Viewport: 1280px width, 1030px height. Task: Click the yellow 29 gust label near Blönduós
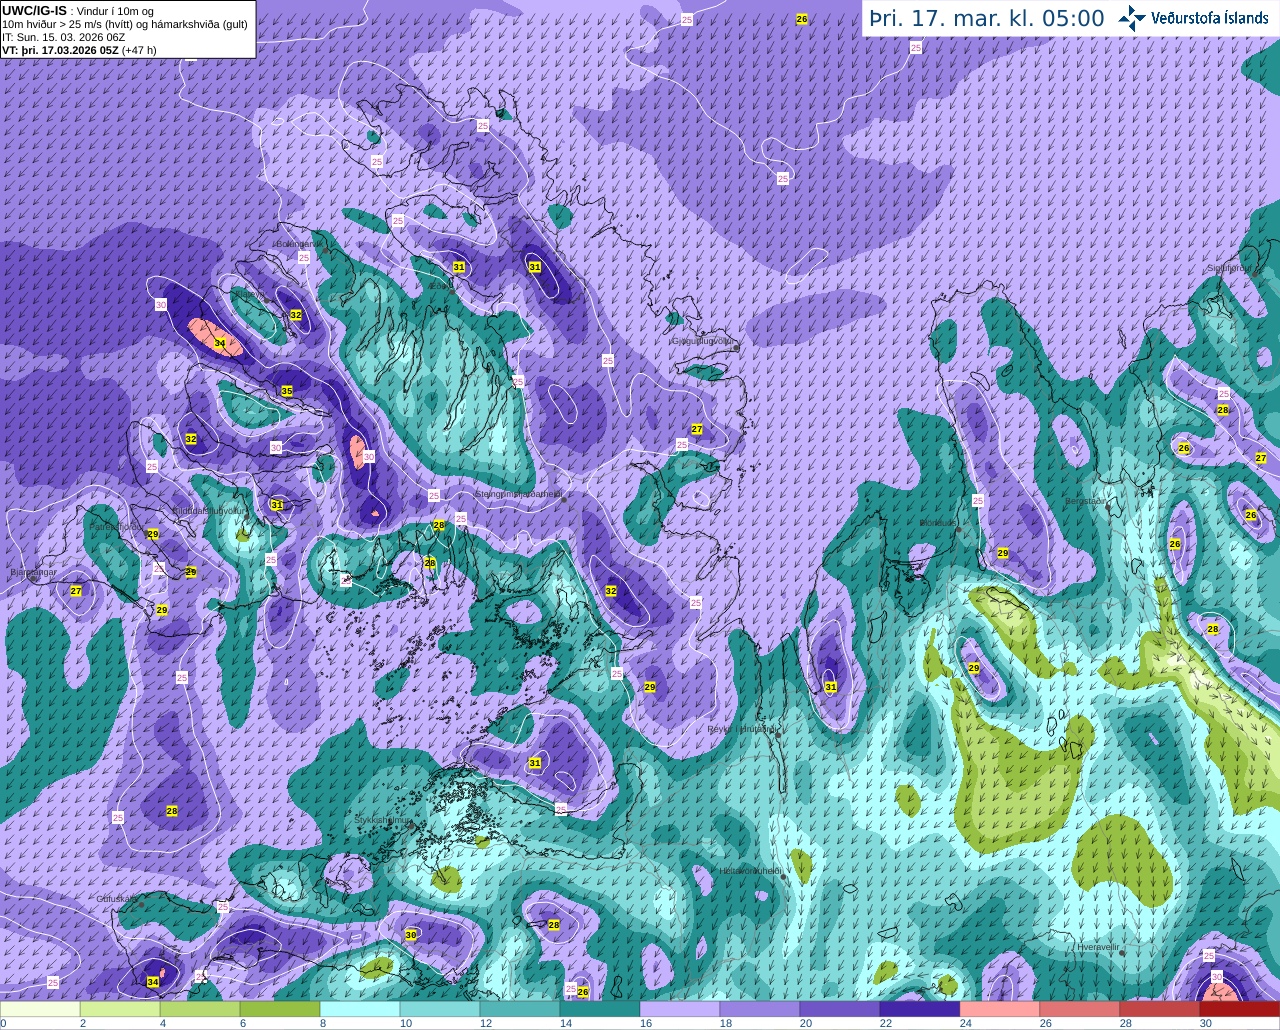[x=1003, y=553]
